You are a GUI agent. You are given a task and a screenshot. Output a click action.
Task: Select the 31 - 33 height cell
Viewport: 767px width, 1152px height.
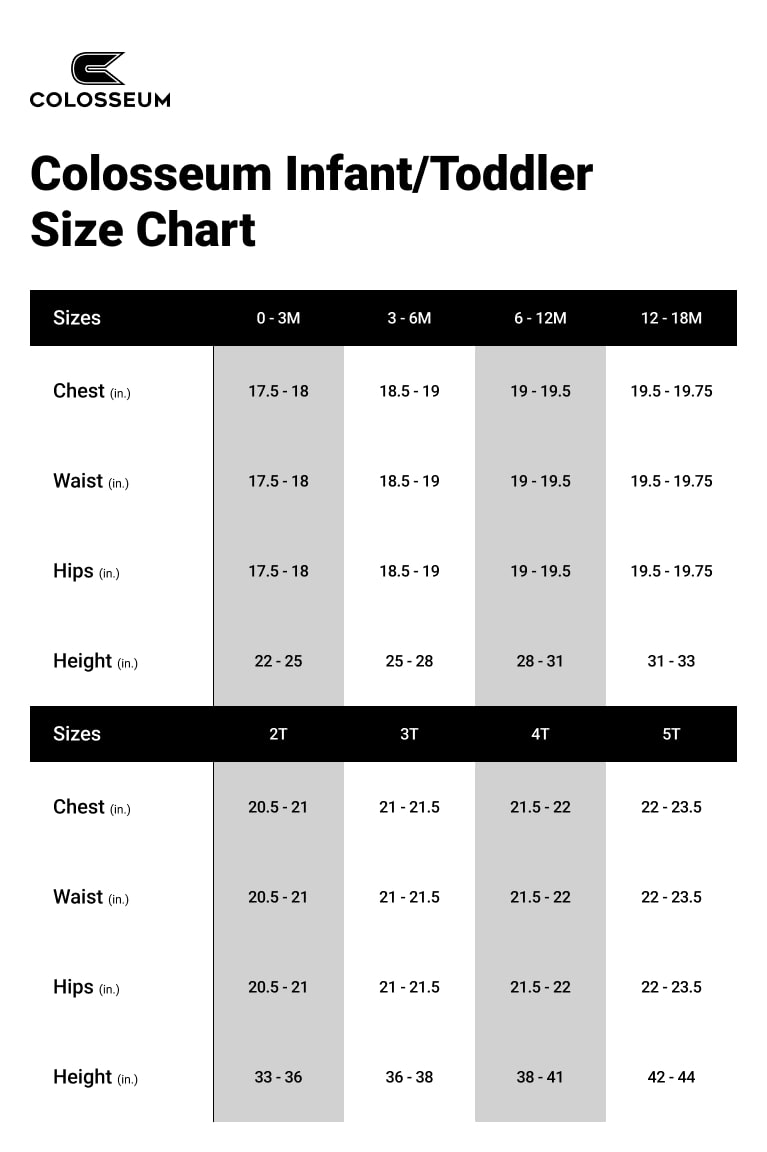pyautogui.click(x=671, y=661)
